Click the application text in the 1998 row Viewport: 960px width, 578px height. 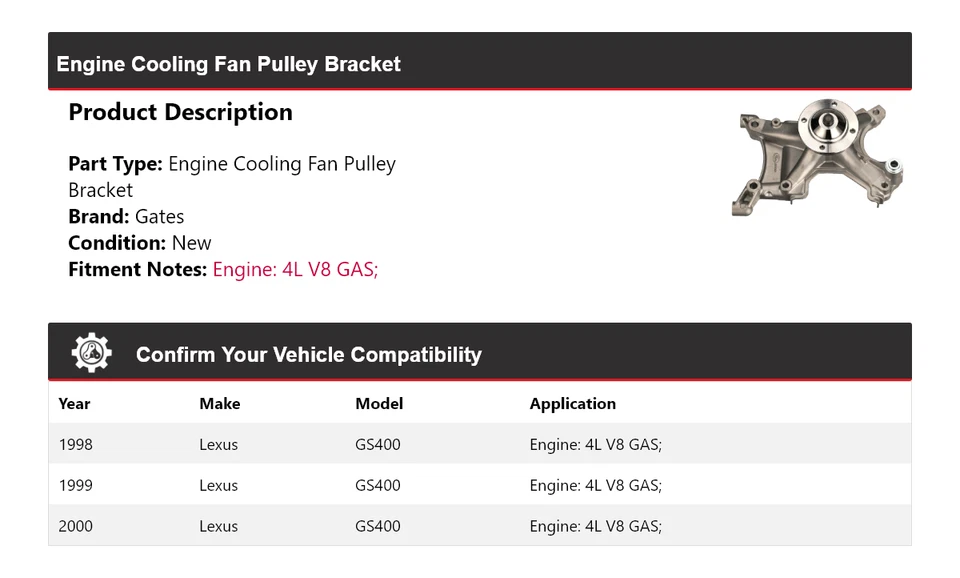click(595, 444)
